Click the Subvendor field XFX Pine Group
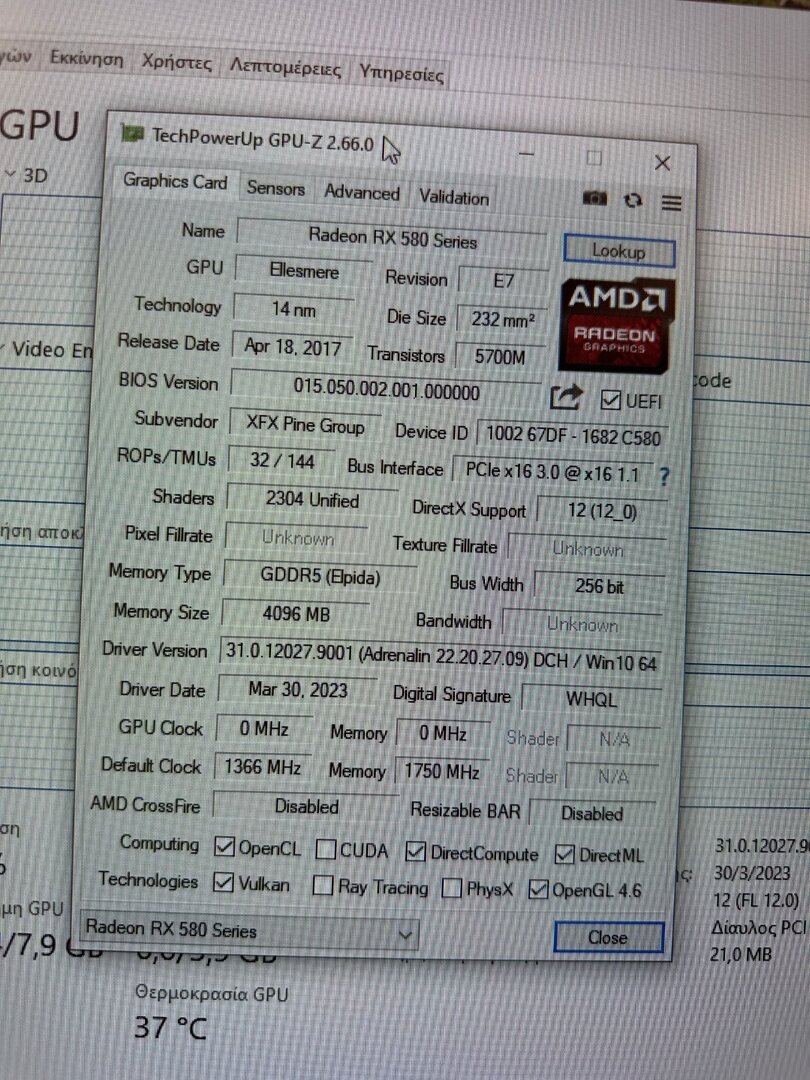The height and width of the screenshot is (1080, 810). tap(305, 424)
